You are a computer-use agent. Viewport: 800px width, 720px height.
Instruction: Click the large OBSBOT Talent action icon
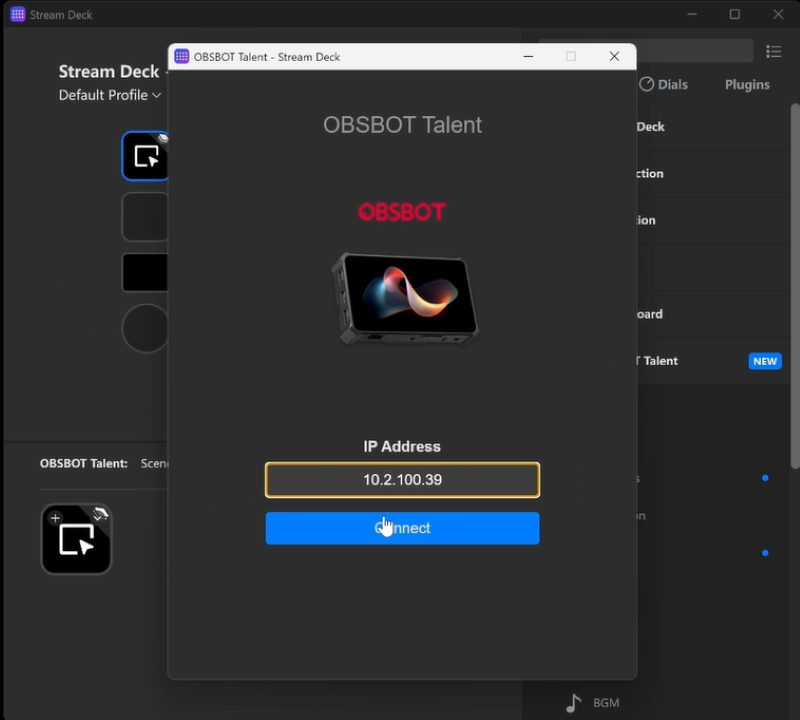tap(77, 539)
